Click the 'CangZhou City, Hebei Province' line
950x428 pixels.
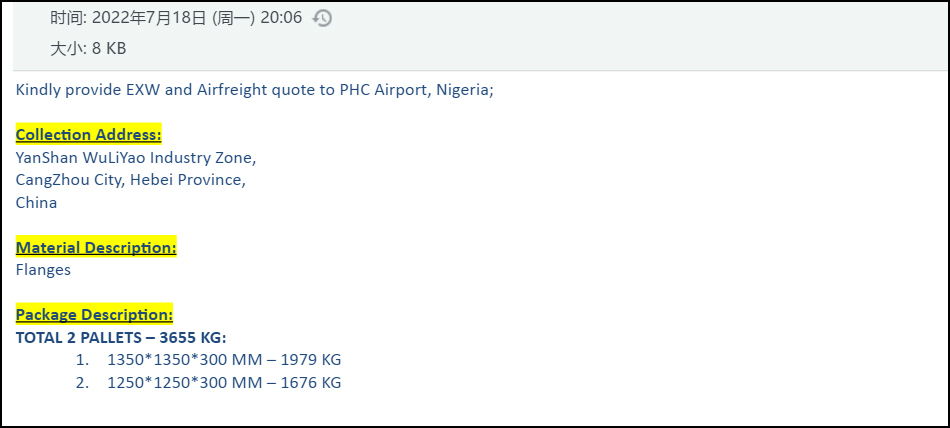[130, 180]
